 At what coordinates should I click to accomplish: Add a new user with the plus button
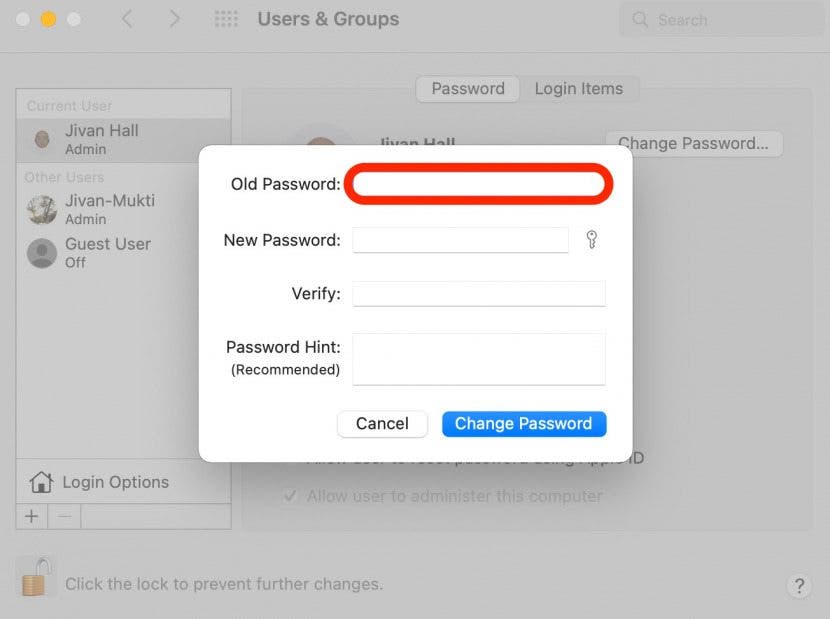30,516
